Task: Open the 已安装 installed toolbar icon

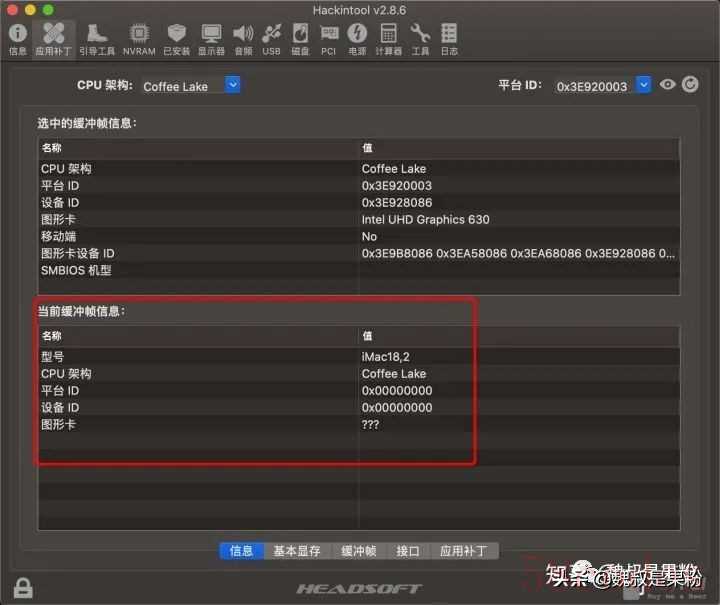Action: 177,39
